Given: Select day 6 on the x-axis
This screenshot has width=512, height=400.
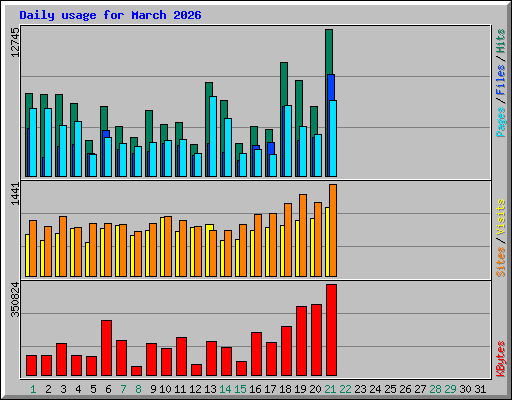Looking at the screenshot, I should [108, 389].
